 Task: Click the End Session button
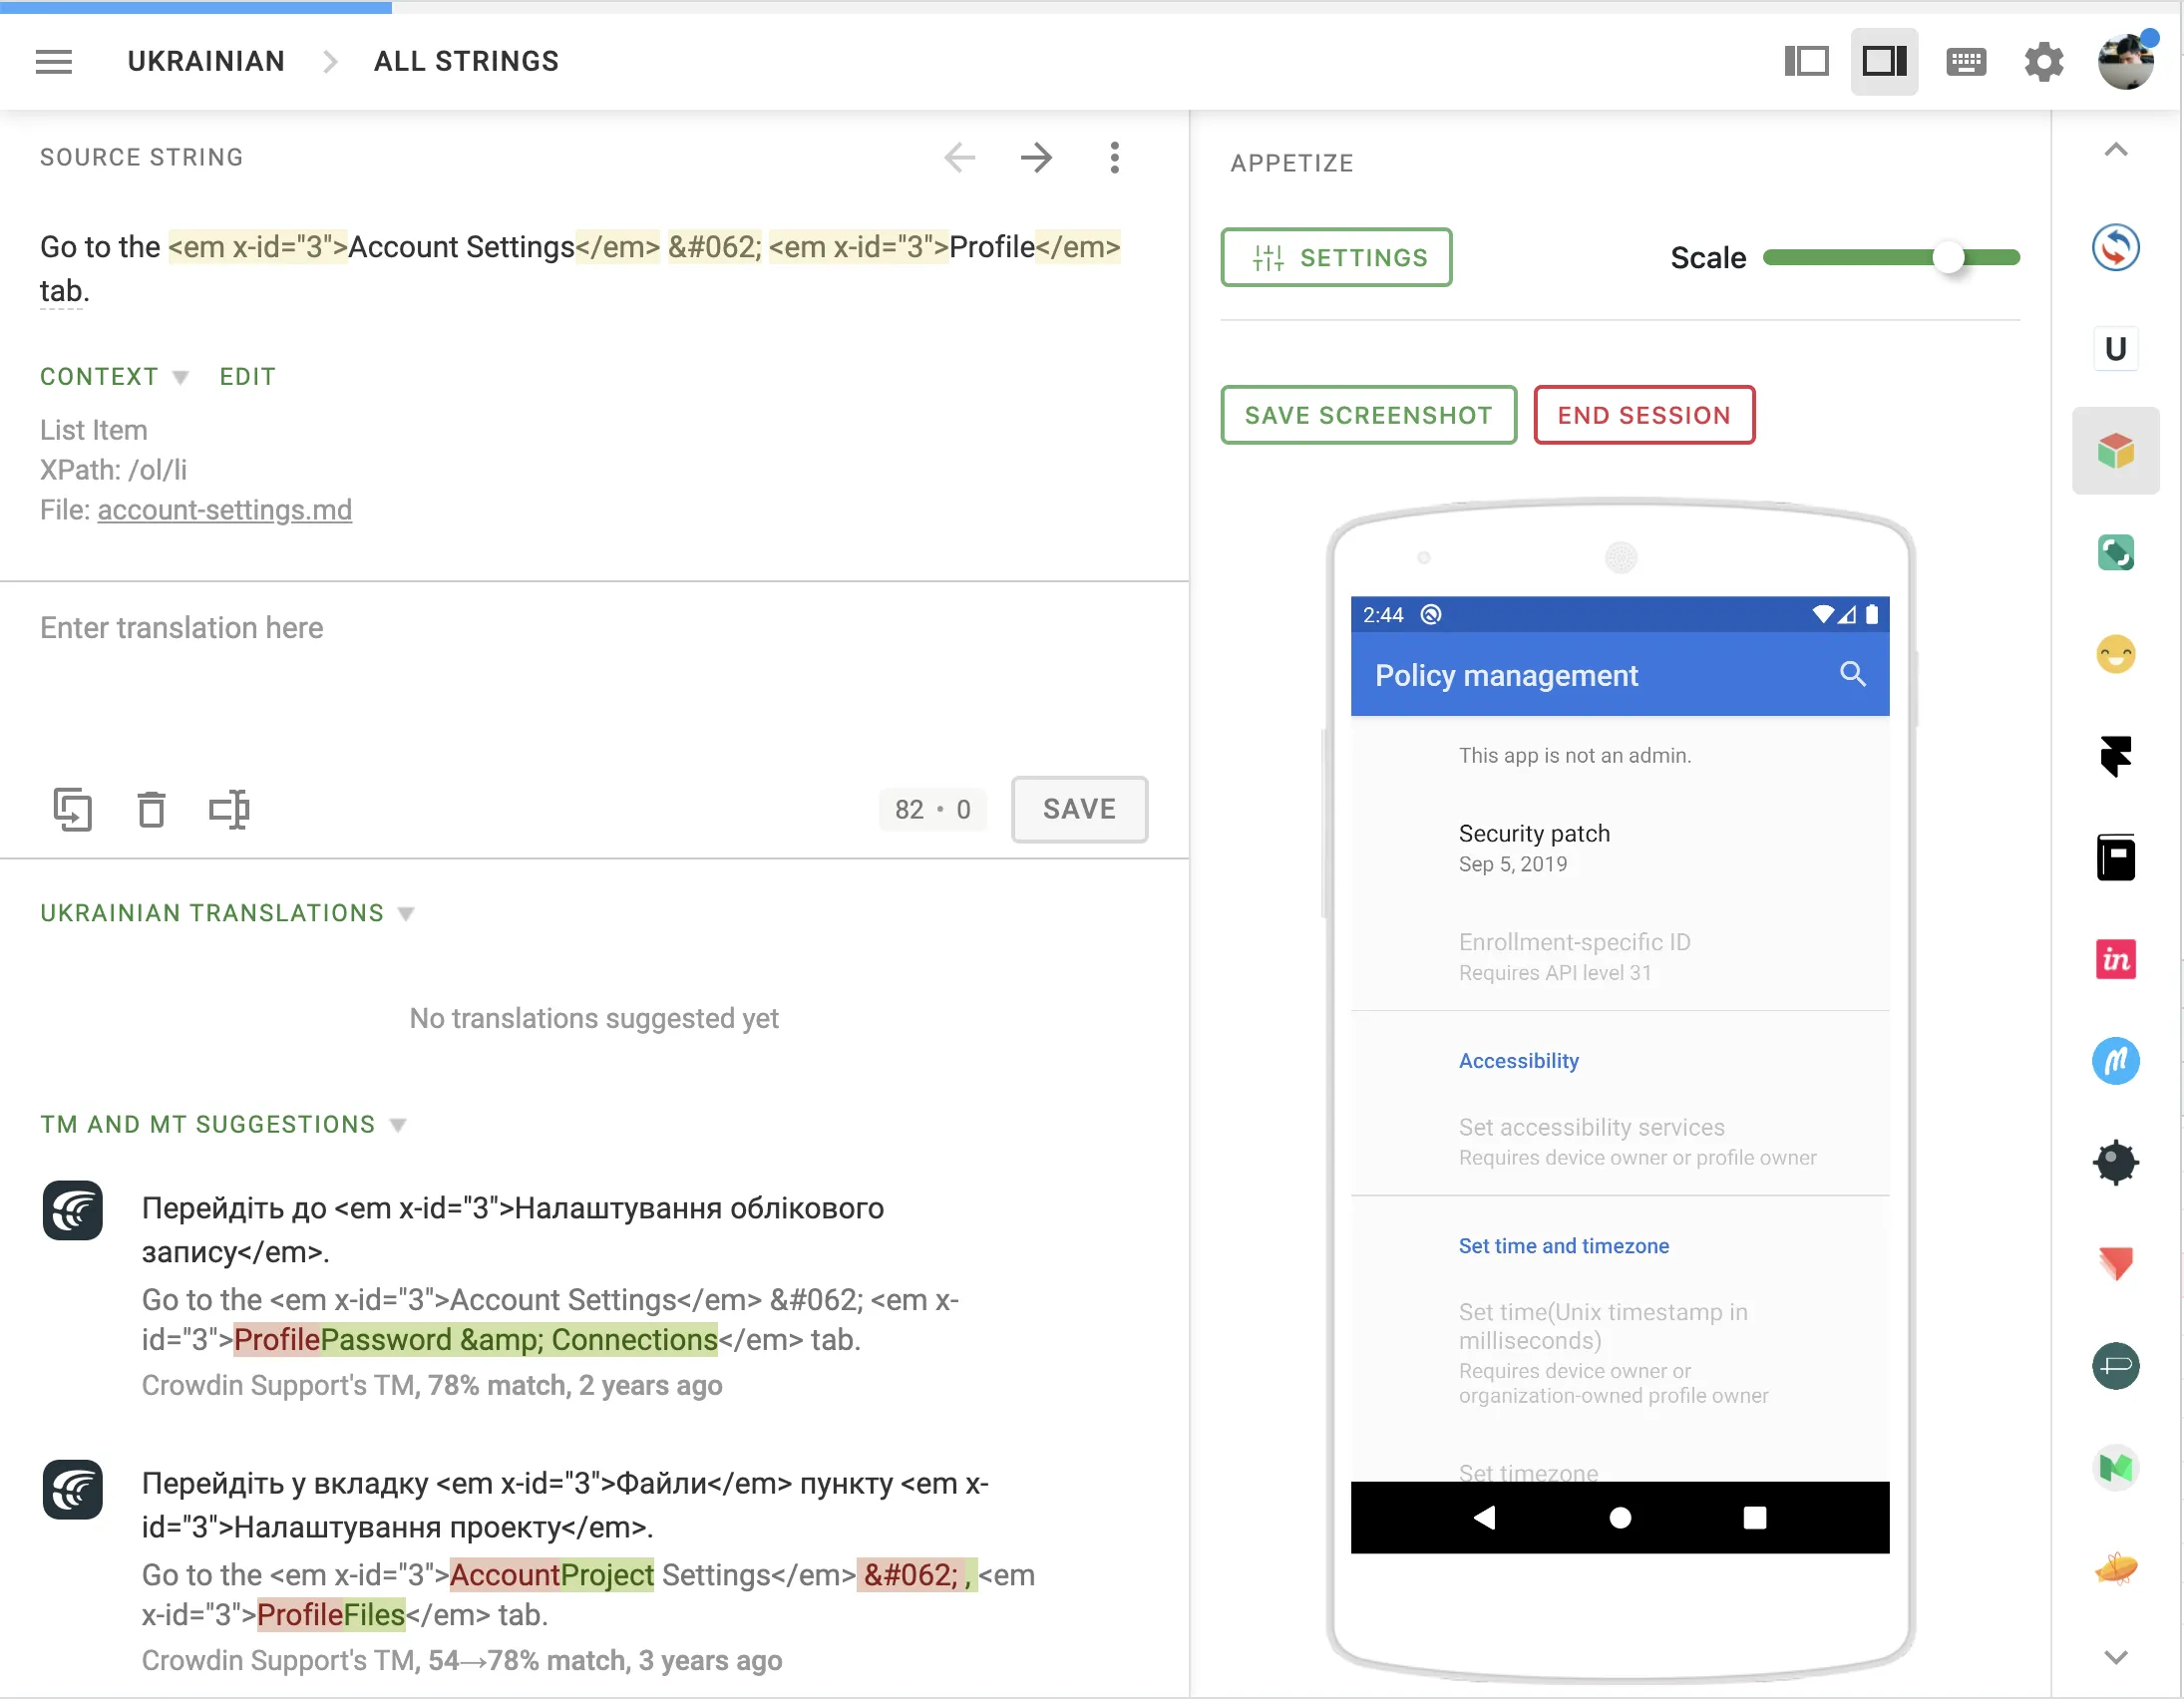(x=1643, y=415)
